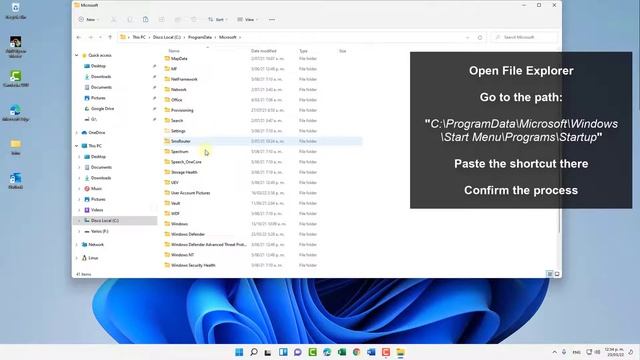Collapse the Quick access section
The height and width of the screenshot is (360, 640).
click(76, 55)
